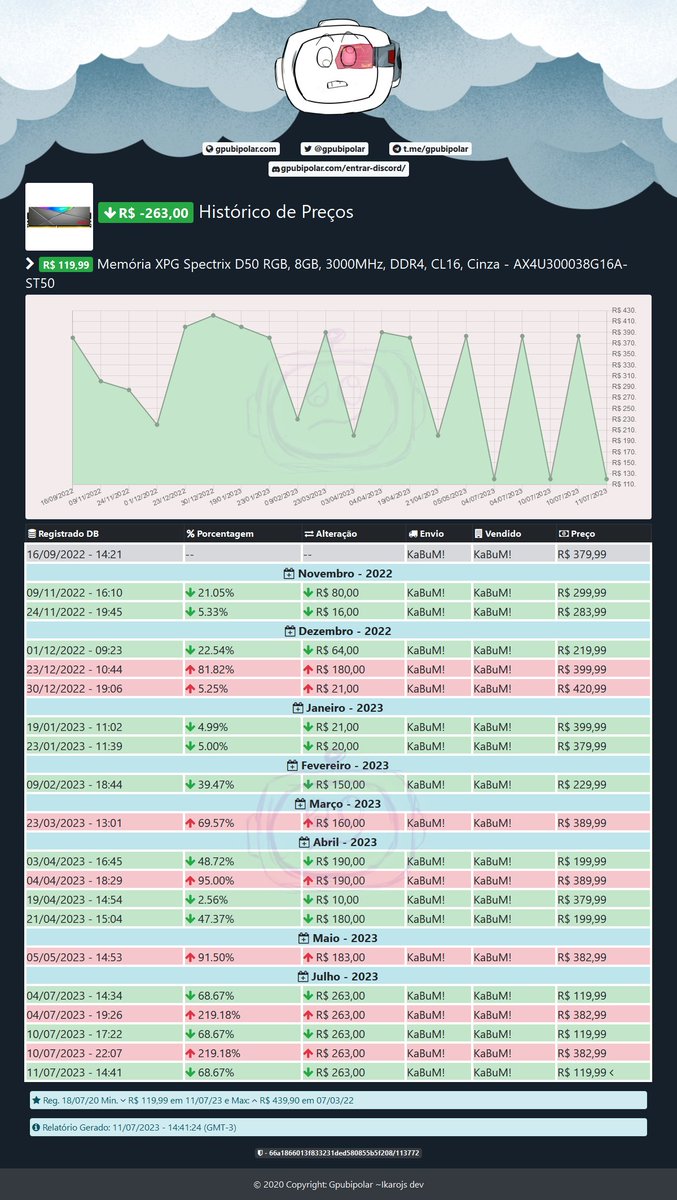Click the chevron before the product name
This screenshot has height=1200, width=677.
tap(30, 264)
